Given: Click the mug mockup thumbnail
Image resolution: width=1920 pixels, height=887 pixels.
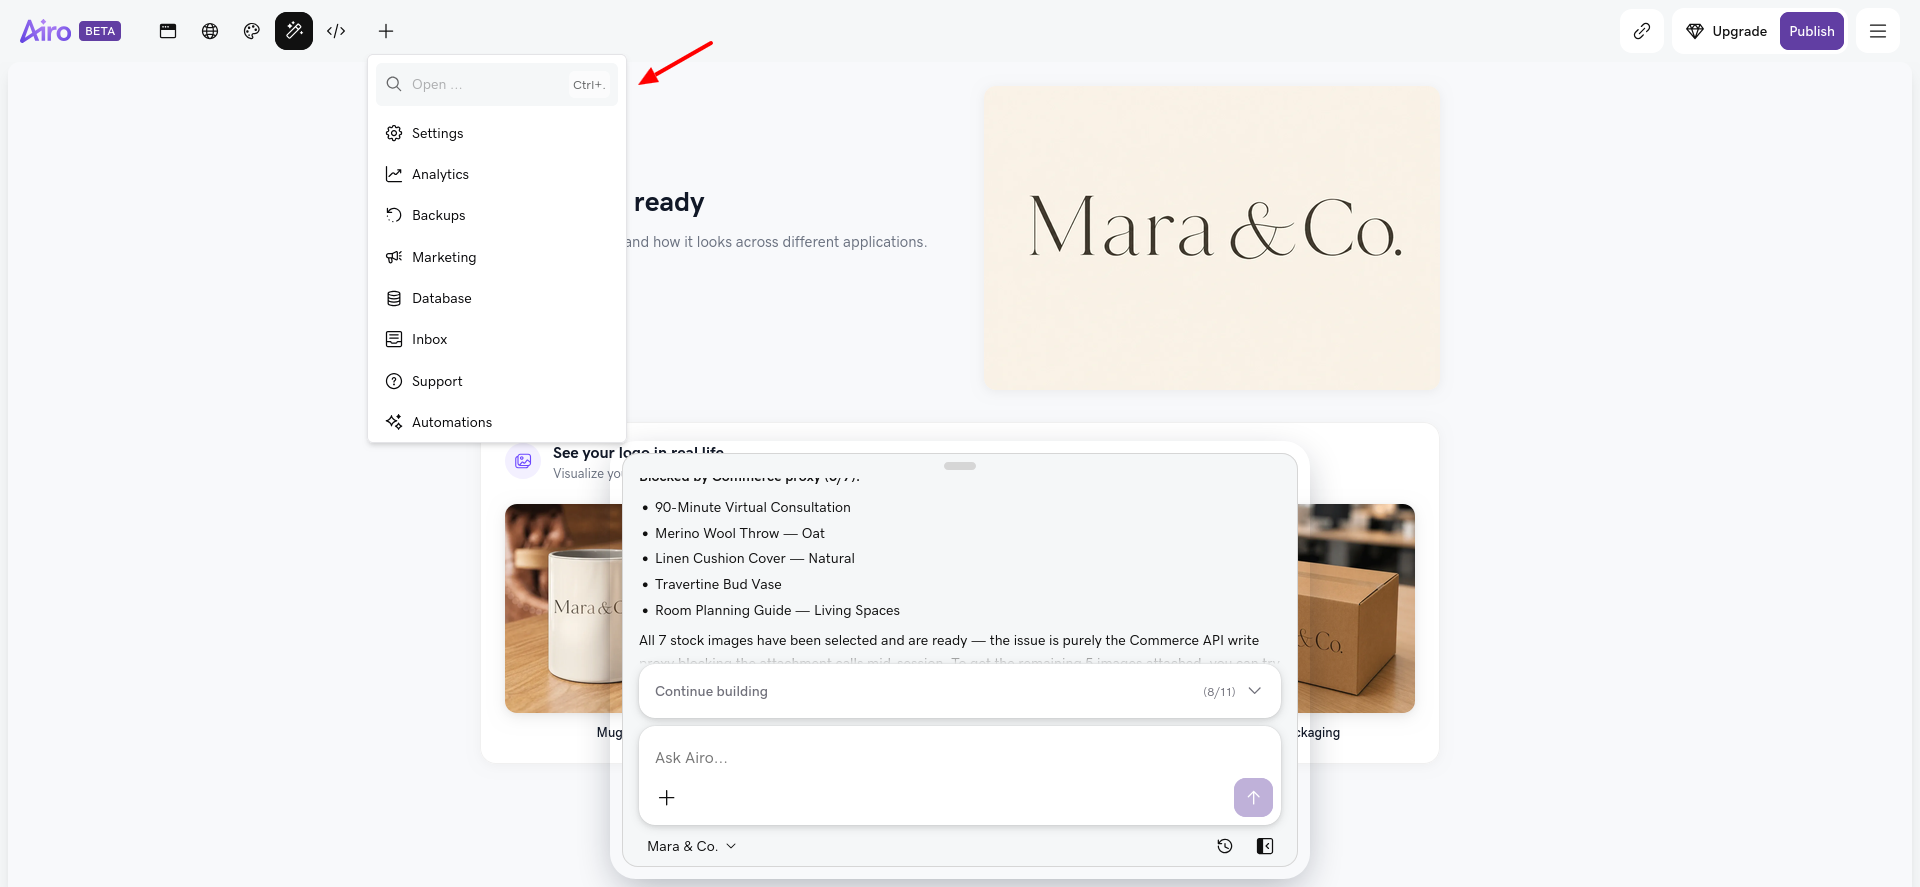Looking at the screenshot, I should pyautogui.click(x=564, y=608).
